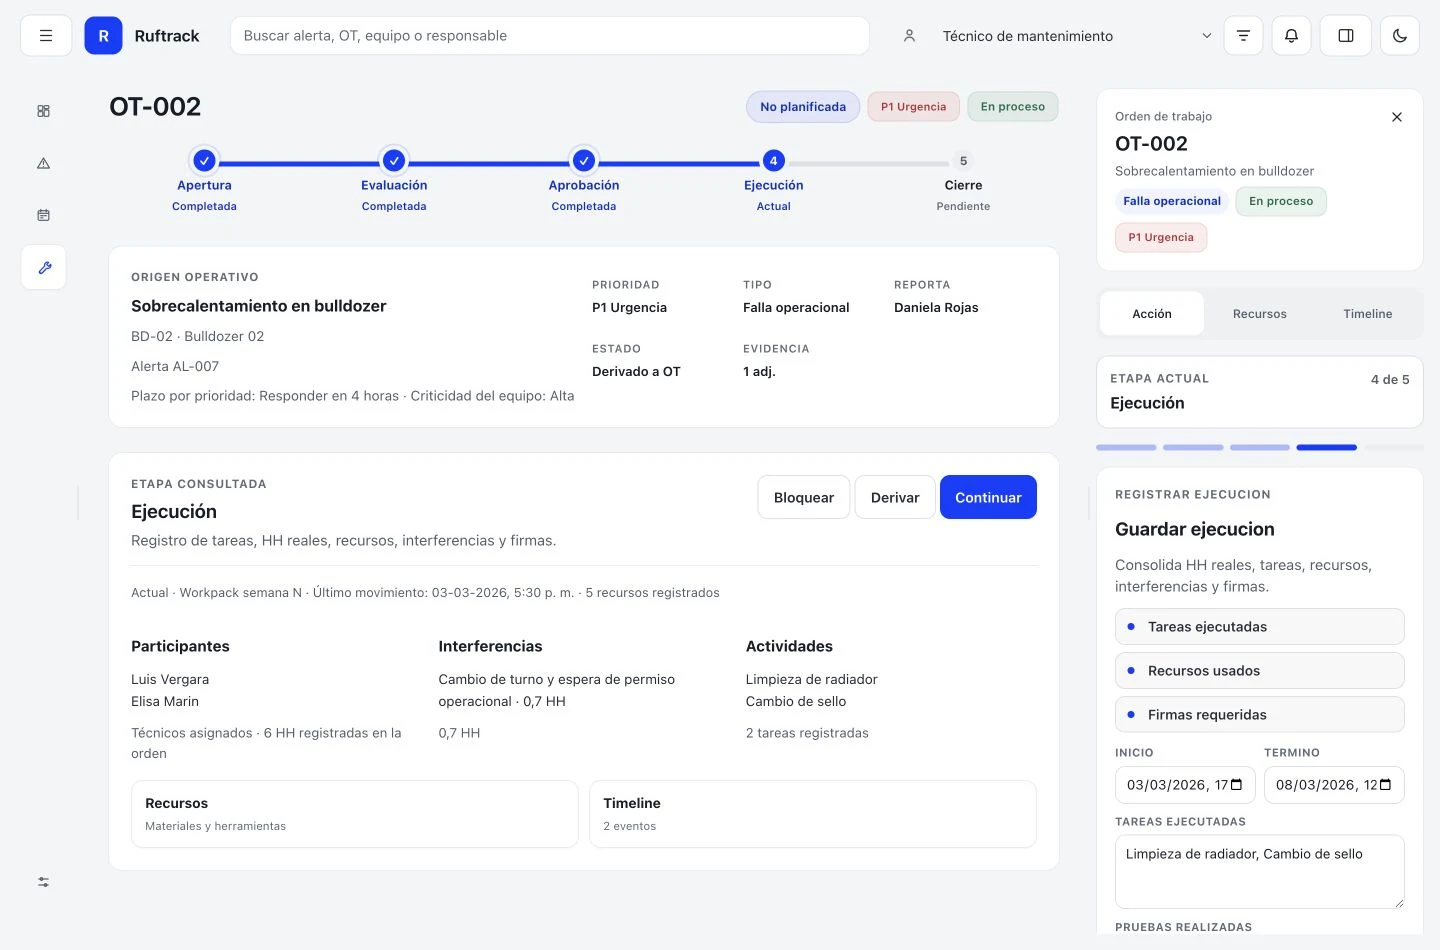1440x950 pixels.
Task: Select the Aprobación step marker
Action: pyautogui.click(x=584, y=160)
